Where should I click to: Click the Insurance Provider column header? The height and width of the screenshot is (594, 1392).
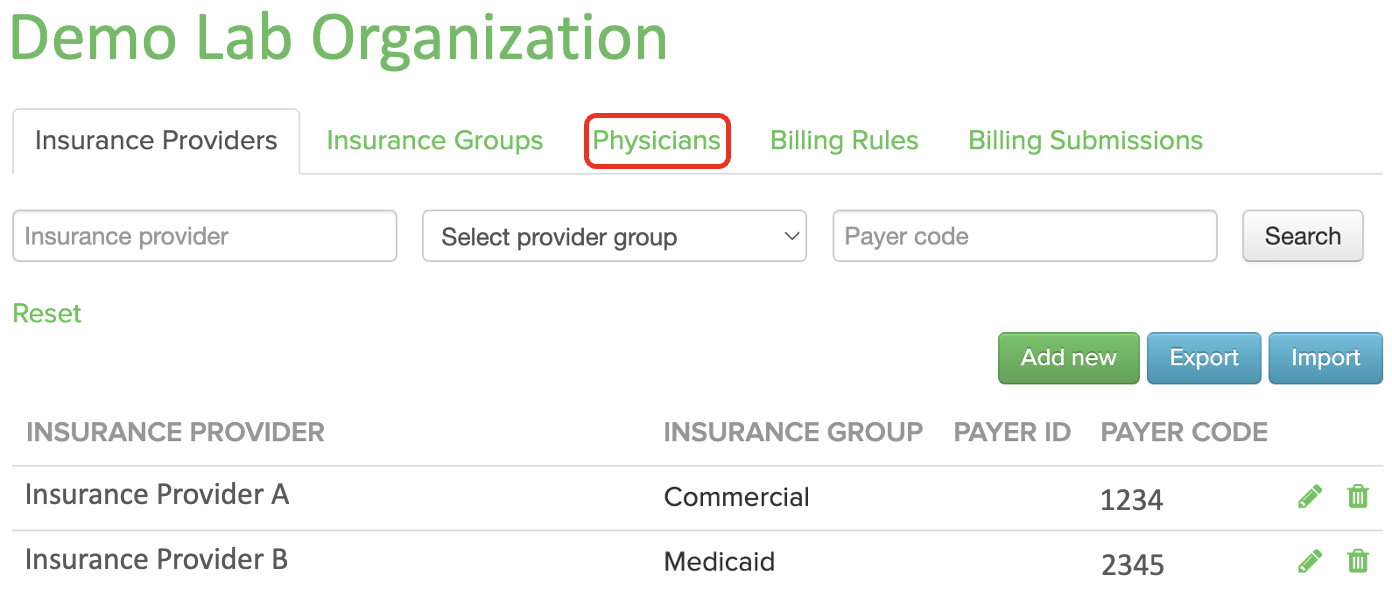[175, 432]
